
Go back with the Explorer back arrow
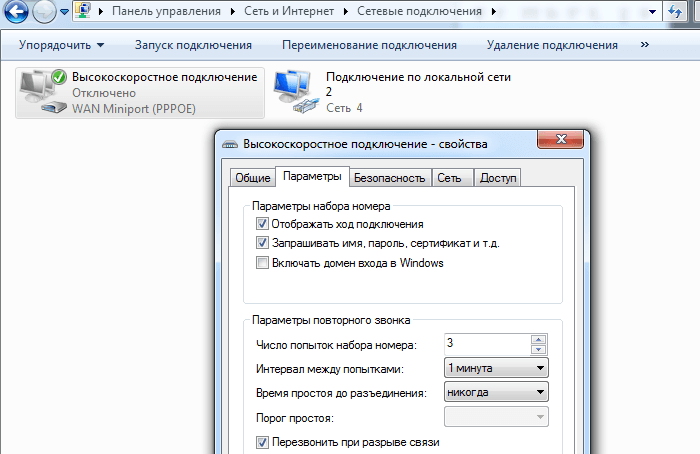[x=16, y=11]
